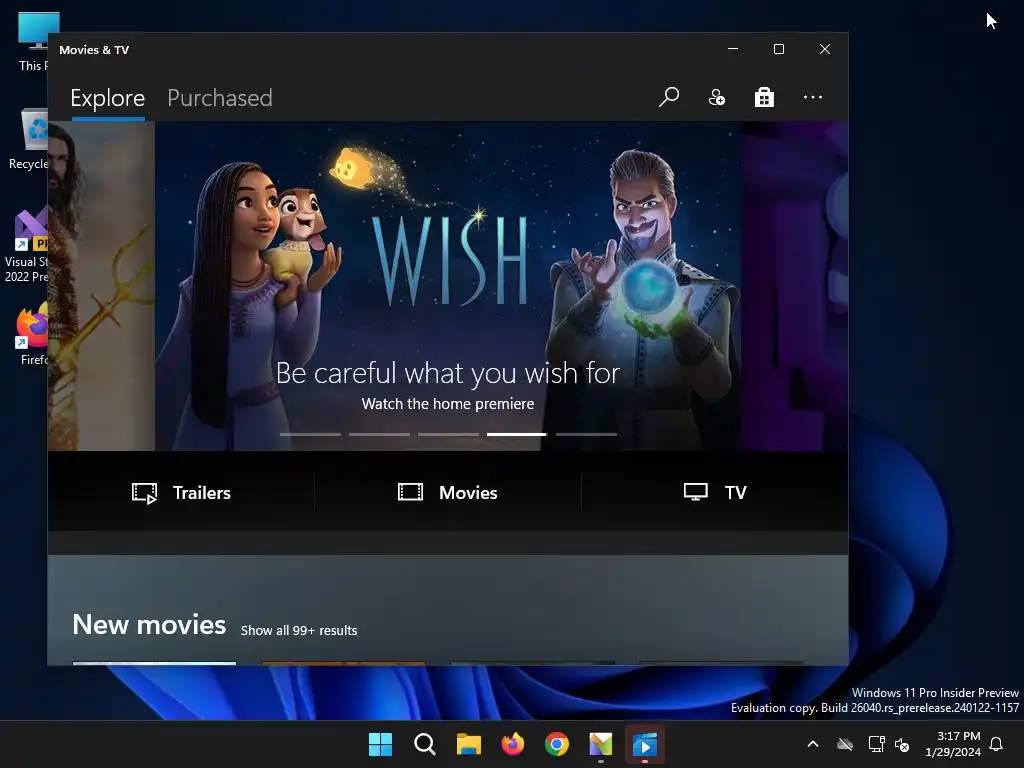Open the envelope-like taskbar app
Image resolution: width=1024 pixels, height=768 pixels.
coord(601,744)
